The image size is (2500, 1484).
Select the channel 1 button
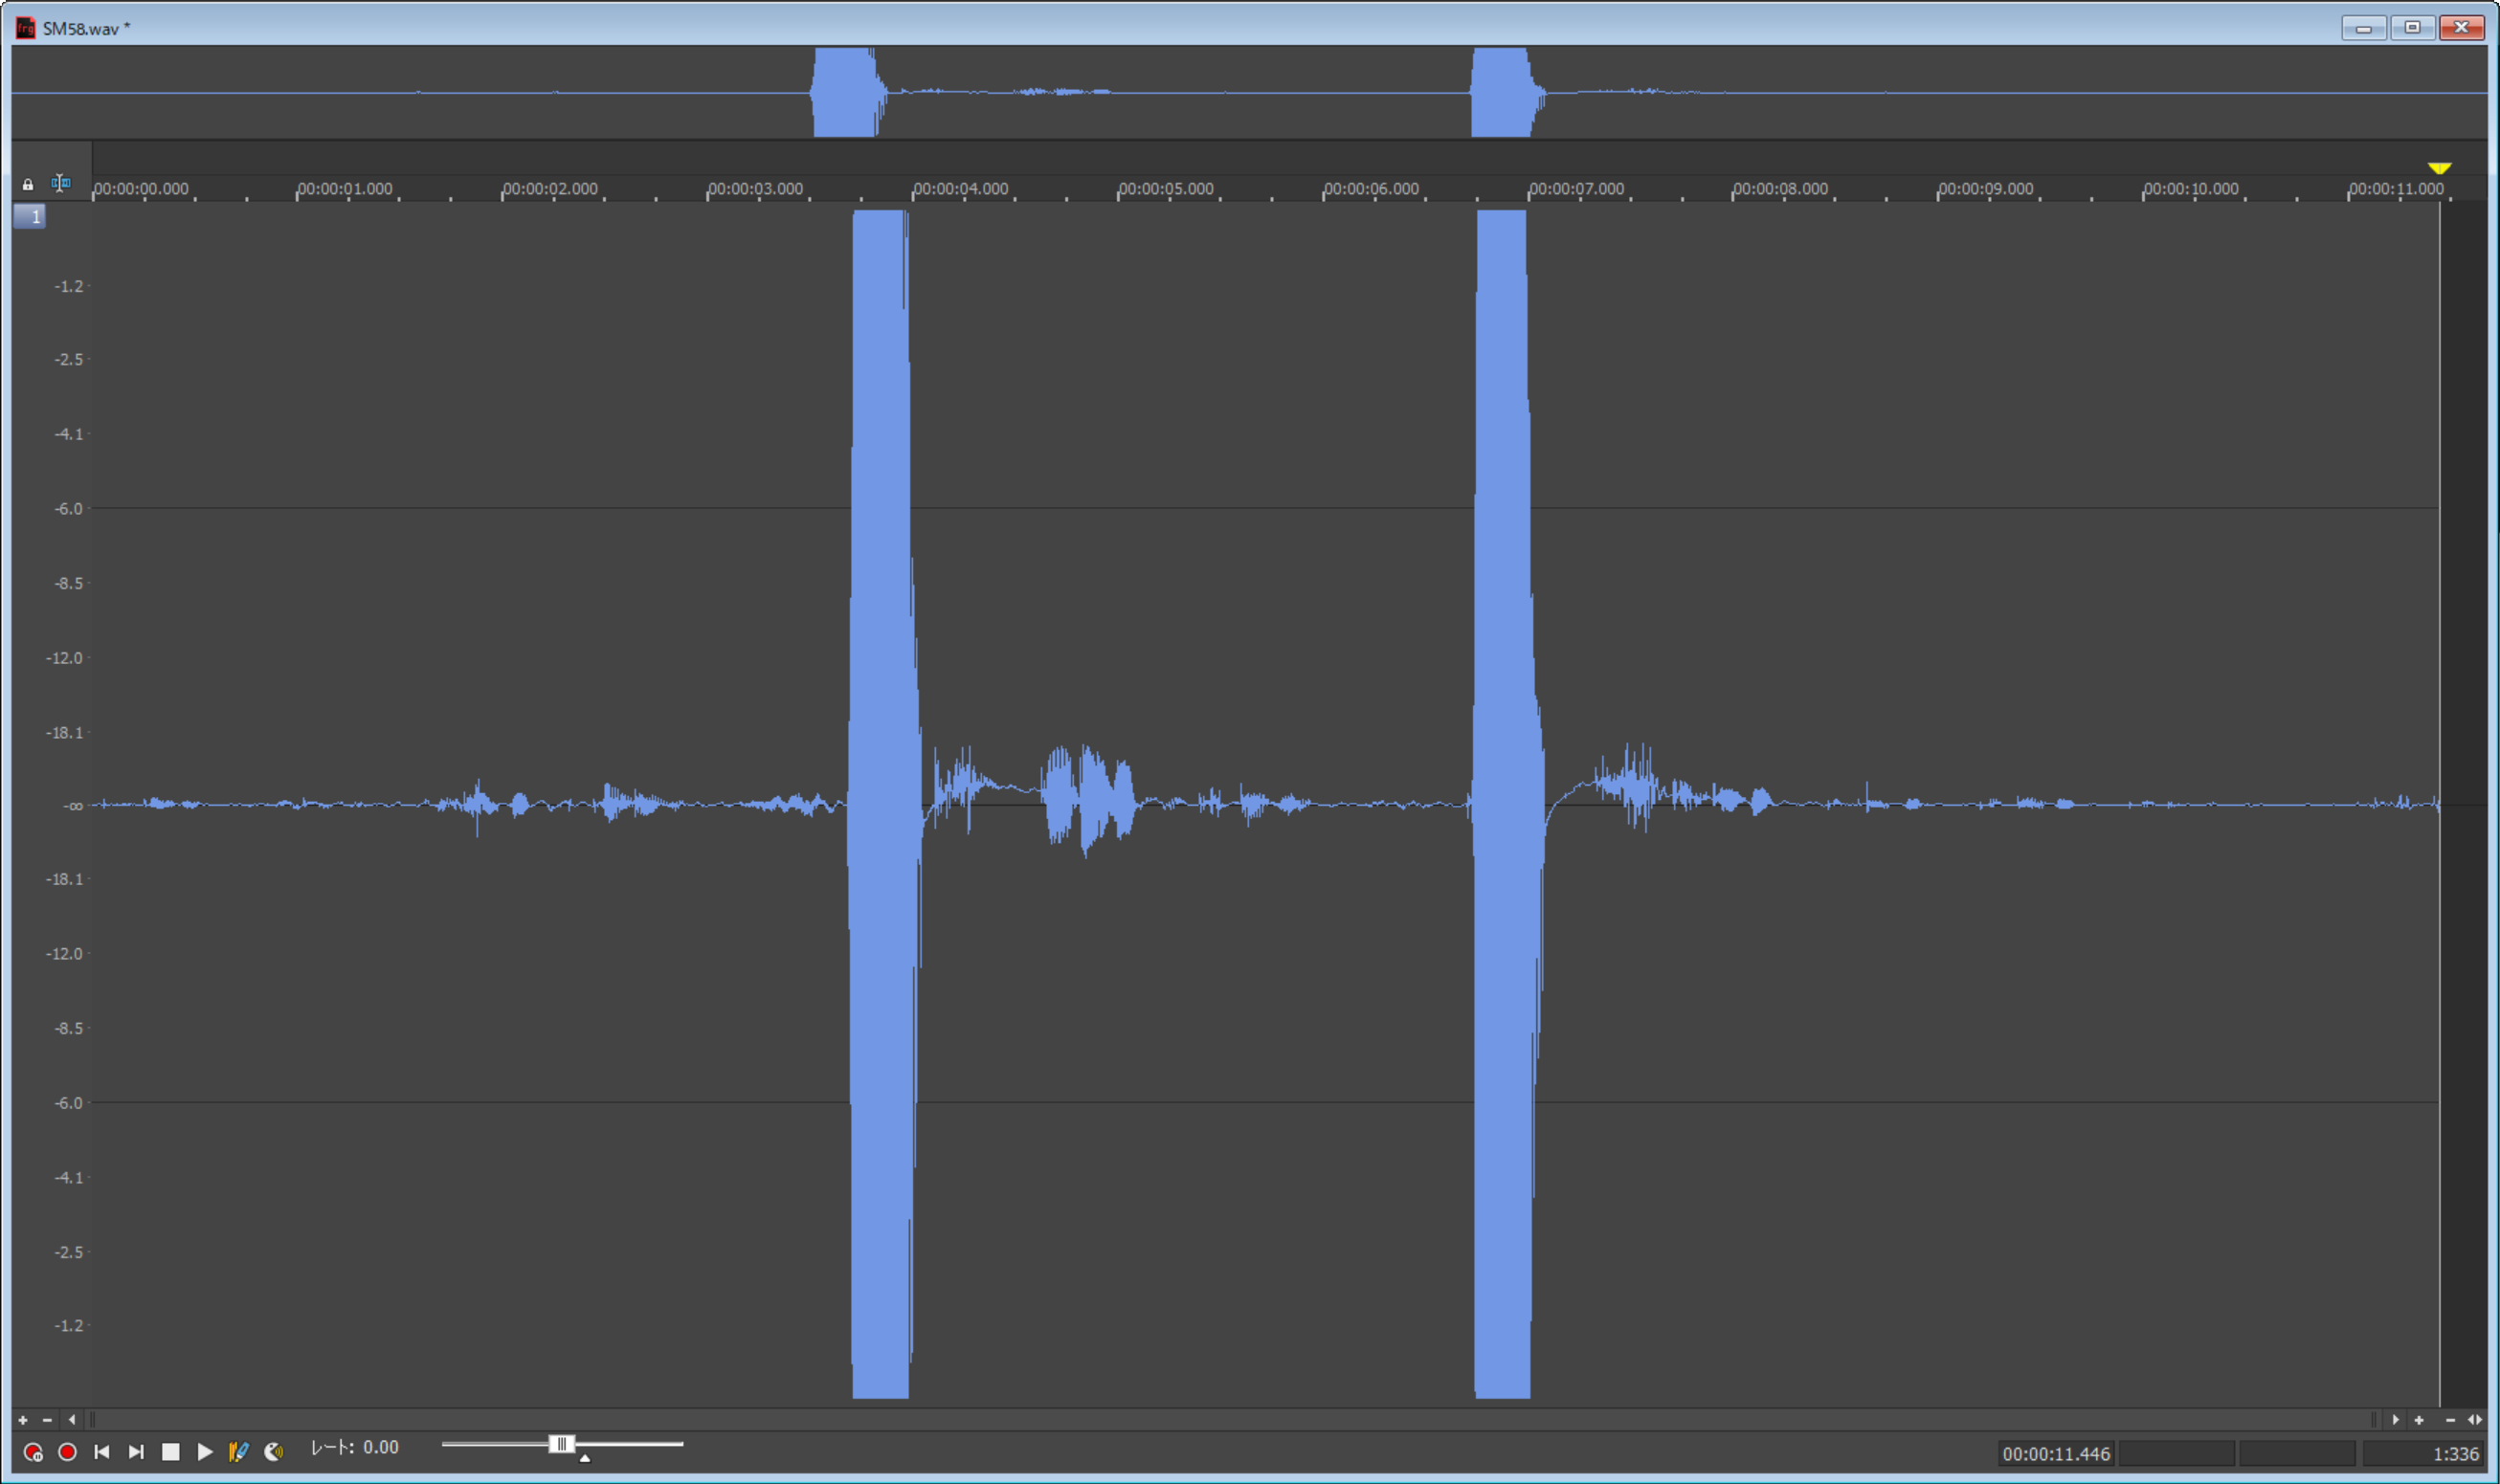(29, 216)
